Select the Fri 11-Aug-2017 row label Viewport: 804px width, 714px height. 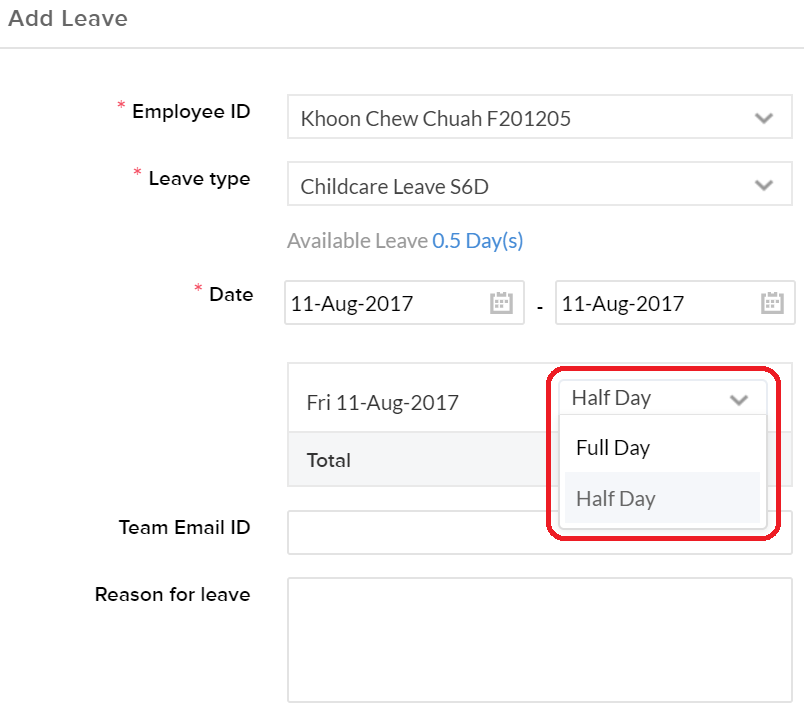pyautogui.click(x=382, y=402)
